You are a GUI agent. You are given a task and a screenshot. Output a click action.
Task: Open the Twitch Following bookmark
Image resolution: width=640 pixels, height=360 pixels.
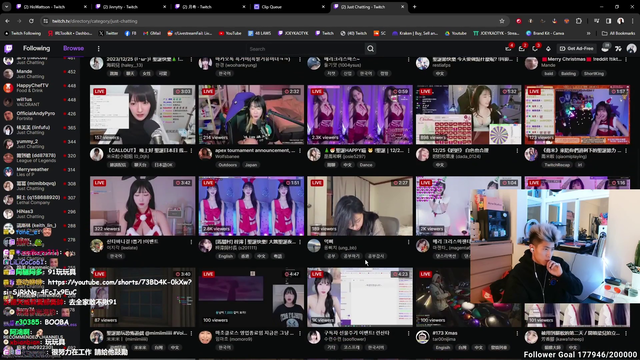pyautogui.click(x=23, y=33)
